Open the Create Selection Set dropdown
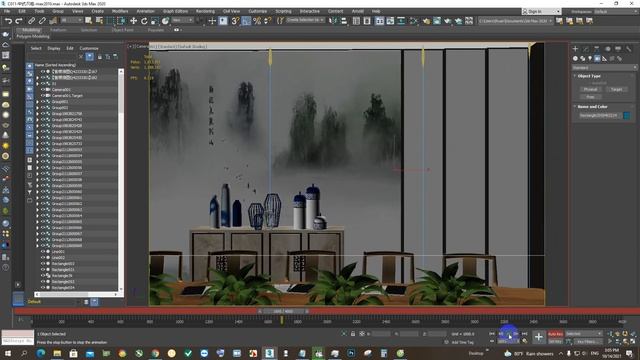 [x=305, y=20]
